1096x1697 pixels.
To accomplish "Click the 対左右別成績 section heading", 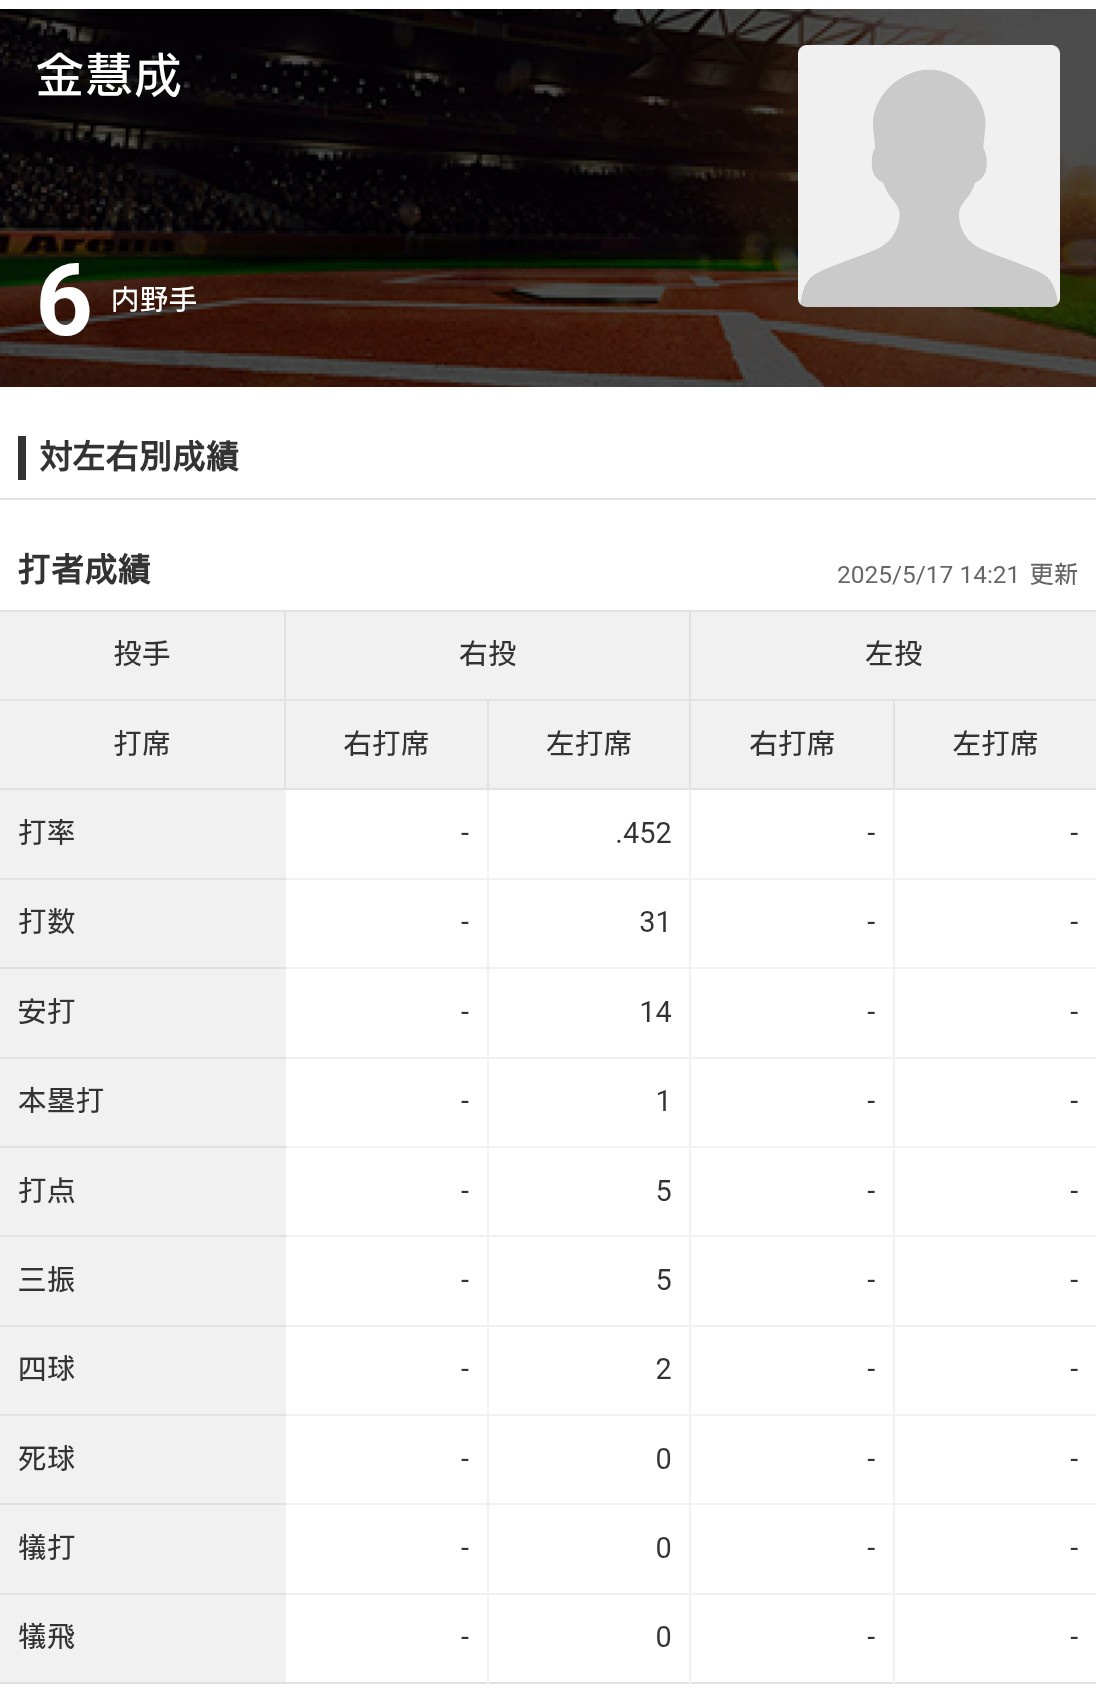I will click(139, 457).
